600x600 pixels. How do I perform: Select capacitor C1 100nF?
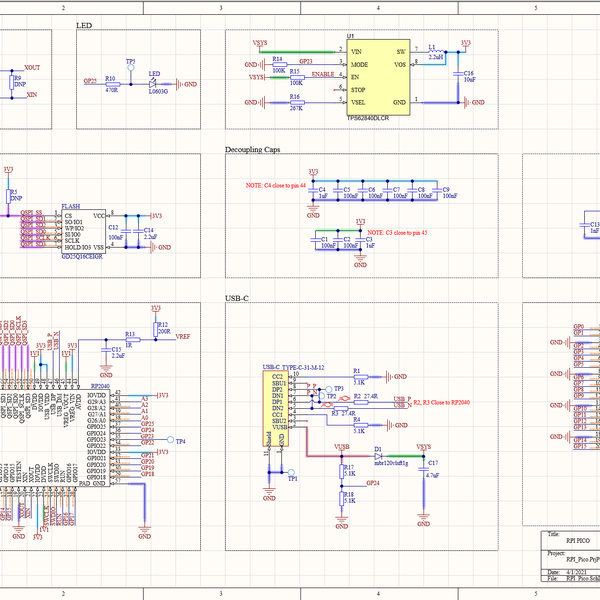point(315,240)
